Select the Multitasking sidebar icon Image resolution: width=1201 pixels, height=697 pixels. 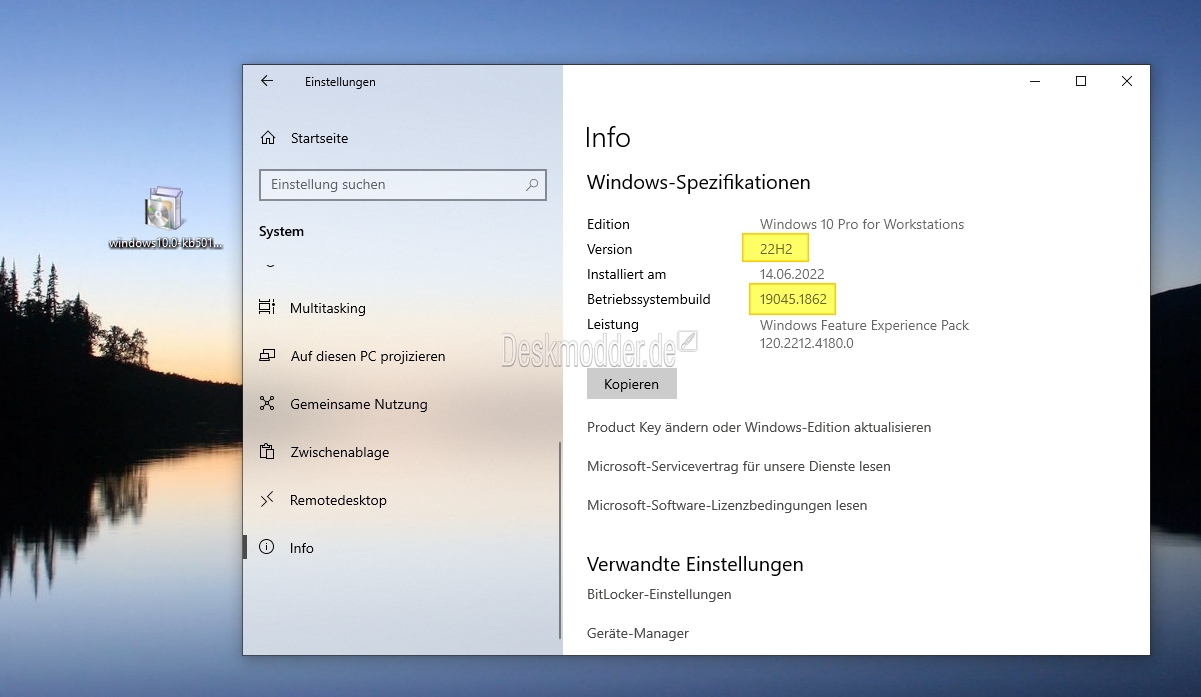267,308
